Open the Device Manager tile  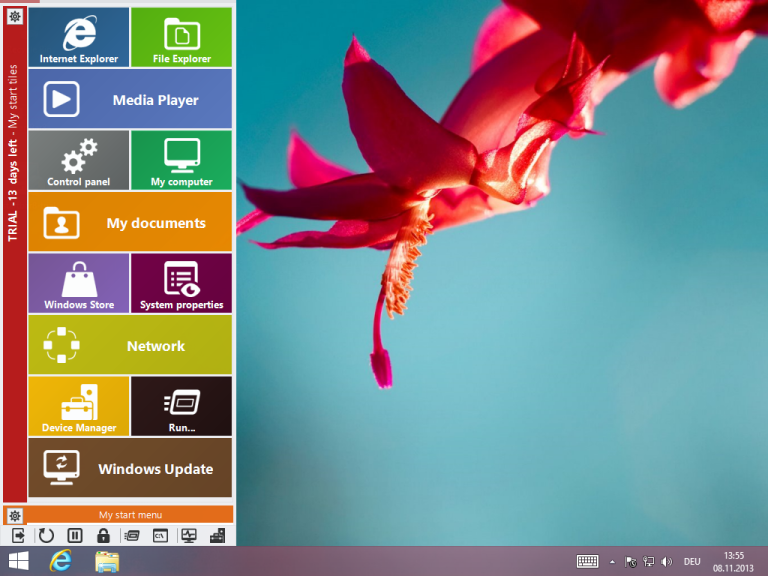click(79, 406)
